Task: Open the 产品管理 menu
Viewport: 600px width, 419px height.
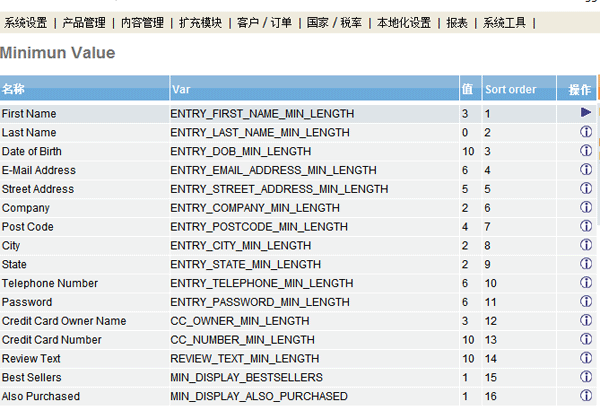Action: tap(84, 23)
